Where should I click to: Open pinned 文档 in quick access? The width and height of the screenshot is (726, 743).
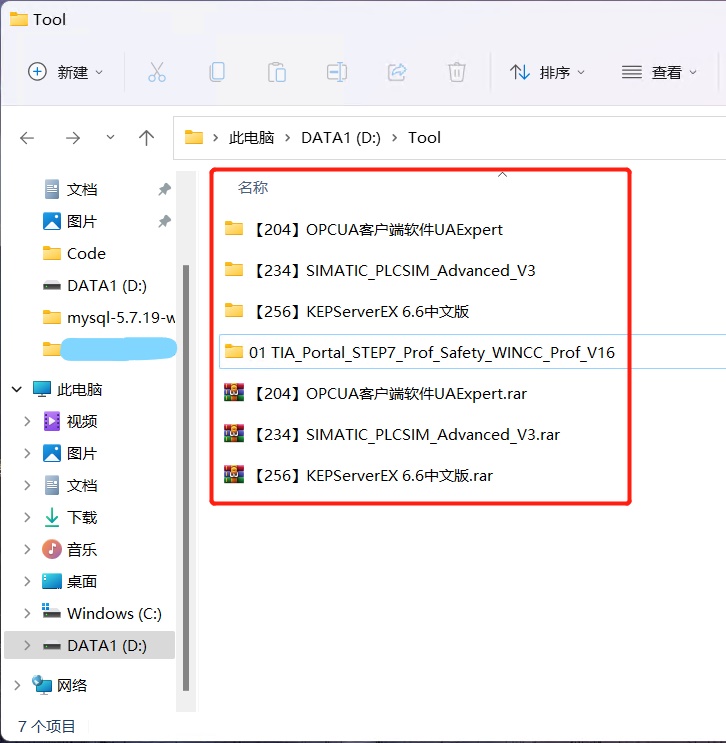[82, 190]
